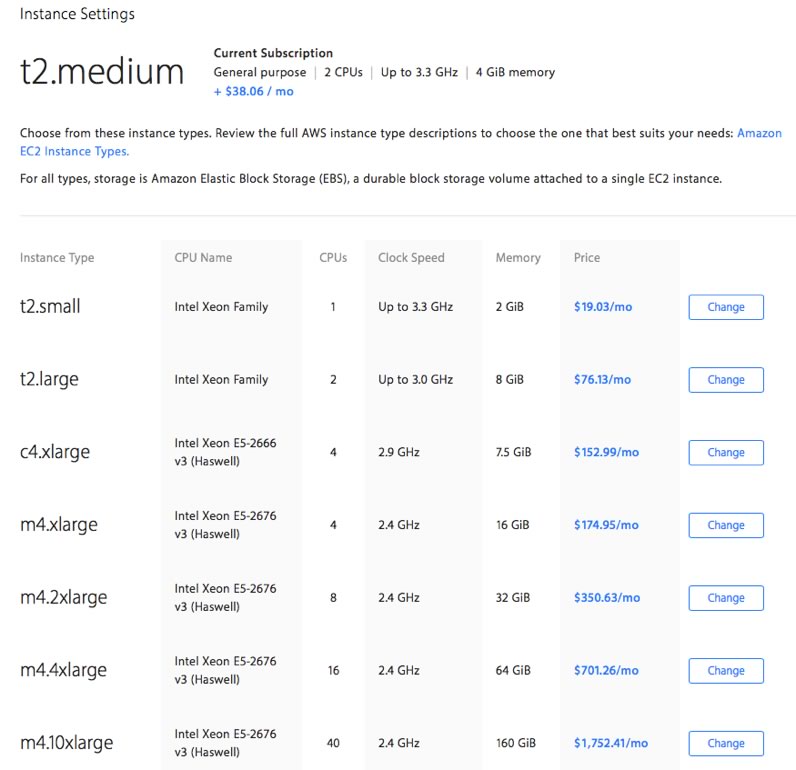Click the $76.13/mo price

pyautogui.click(x=603, y=379)
